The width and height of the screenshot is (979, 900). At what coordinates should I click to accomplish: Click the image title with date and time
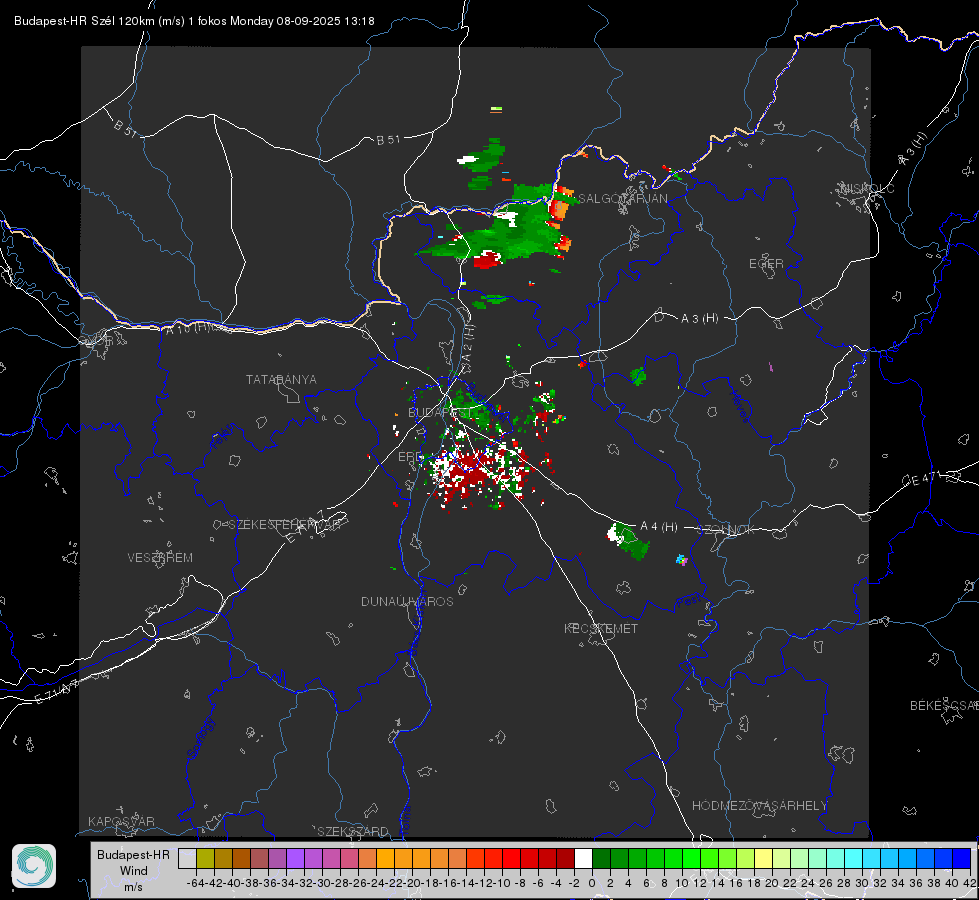point(194,21)
